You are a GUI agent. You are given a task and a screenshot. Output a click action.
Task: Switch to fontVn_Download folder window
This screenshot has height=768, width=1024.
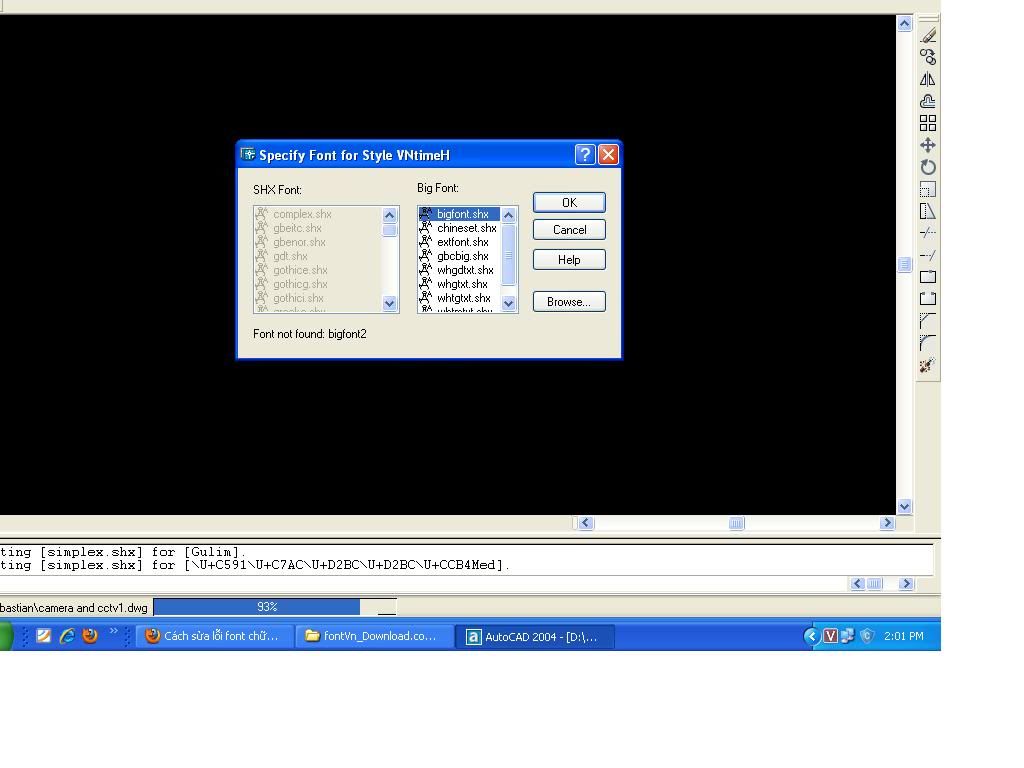pos(375,636)
